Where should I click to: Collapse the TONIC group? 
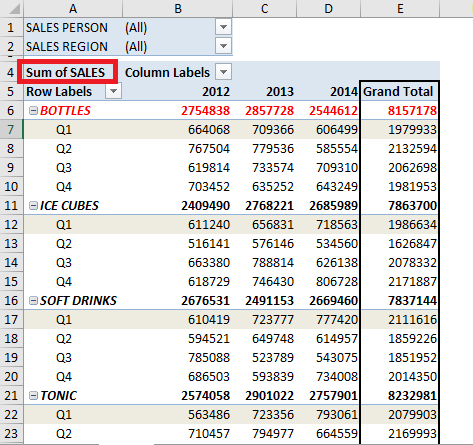tap(33, 396)
